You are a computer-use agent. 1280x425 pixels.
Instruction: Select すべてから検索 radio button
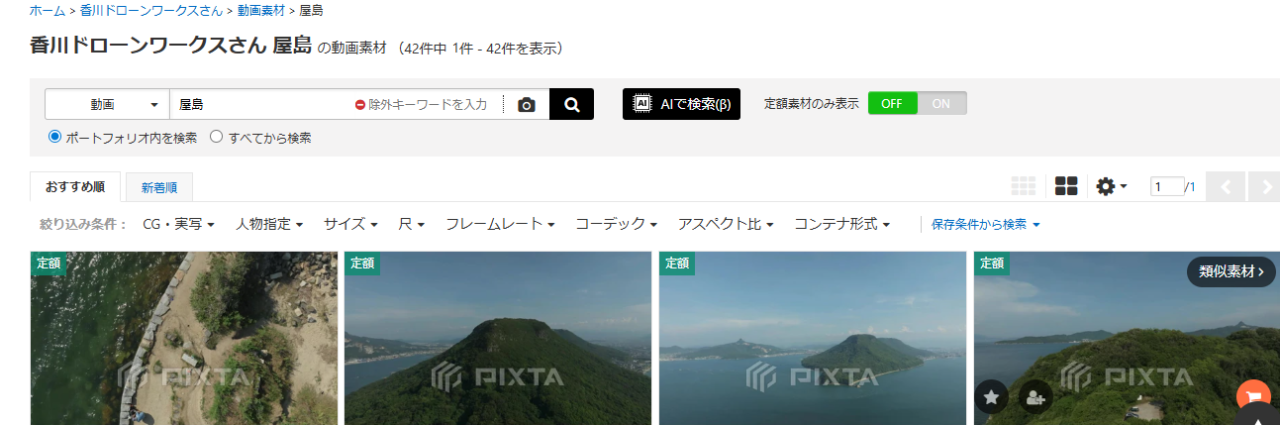click(216, 138)
